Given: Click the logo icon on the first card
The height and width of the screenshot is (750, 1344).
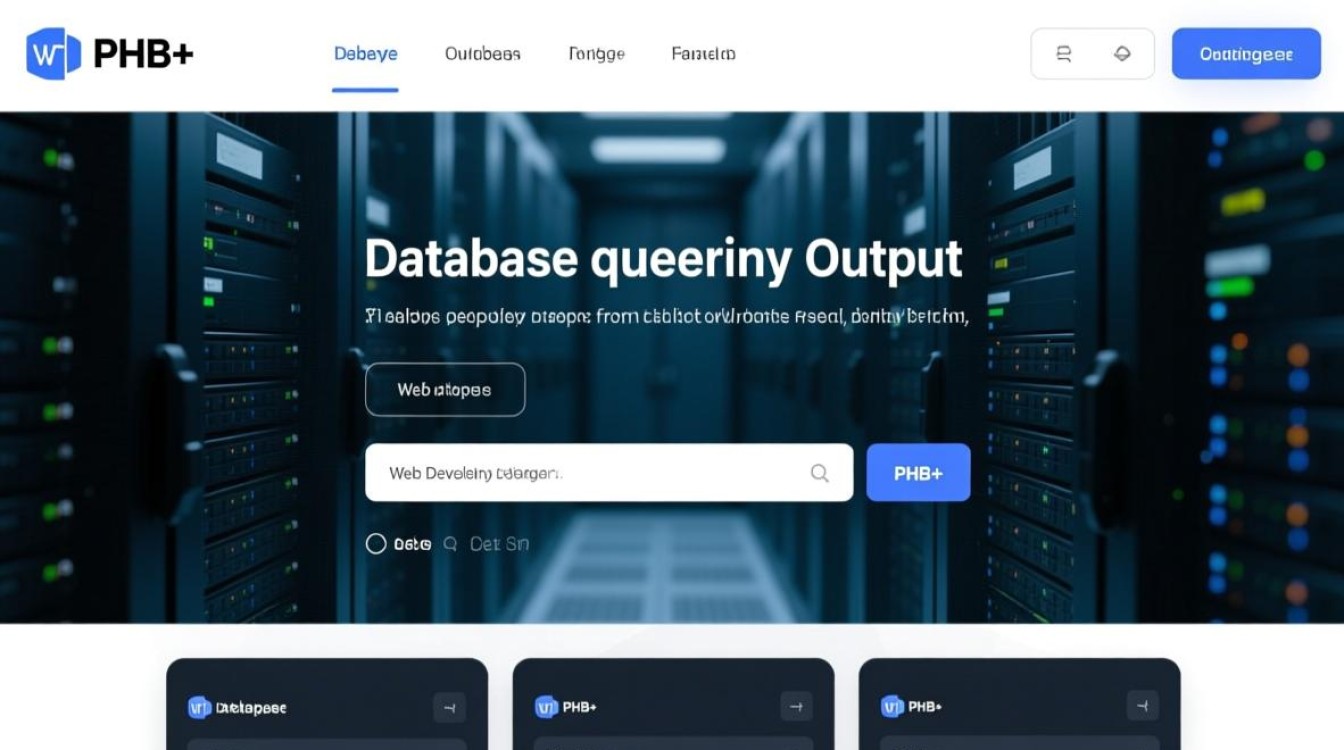Looking at the screenshot, I should click(200, 708).
